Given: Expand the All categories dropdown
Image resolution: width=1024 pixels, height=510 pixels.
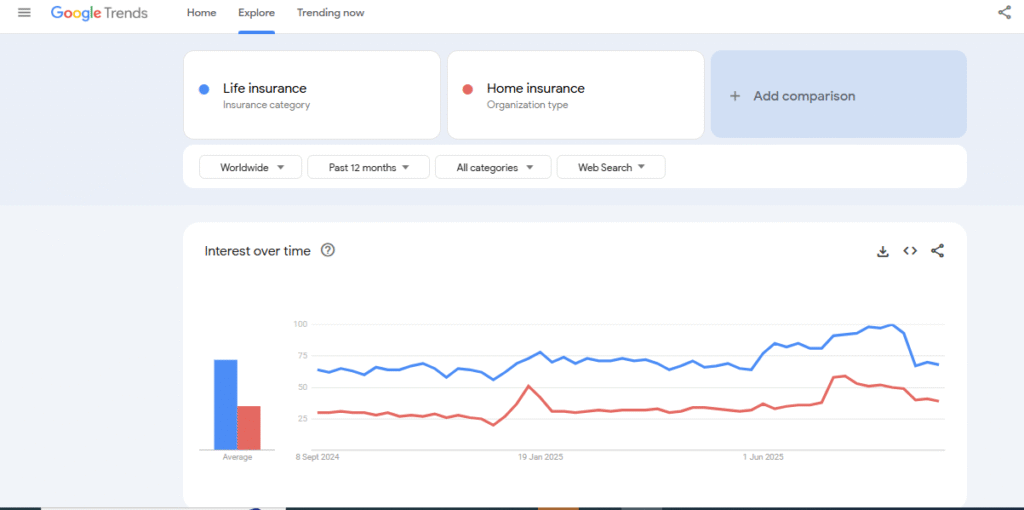Looking at the screenshot, I should tap(493, 168).
